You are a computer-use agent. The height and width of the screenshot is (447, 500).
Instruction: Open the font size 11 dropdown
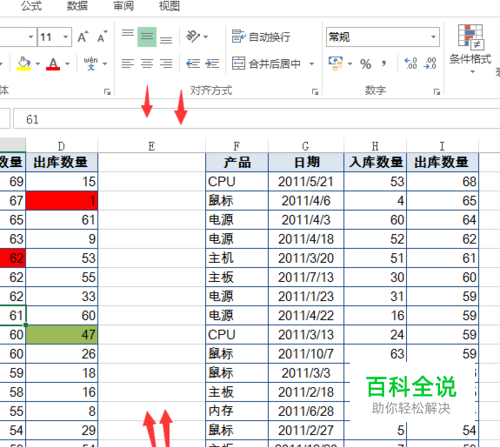pos(65,37)
